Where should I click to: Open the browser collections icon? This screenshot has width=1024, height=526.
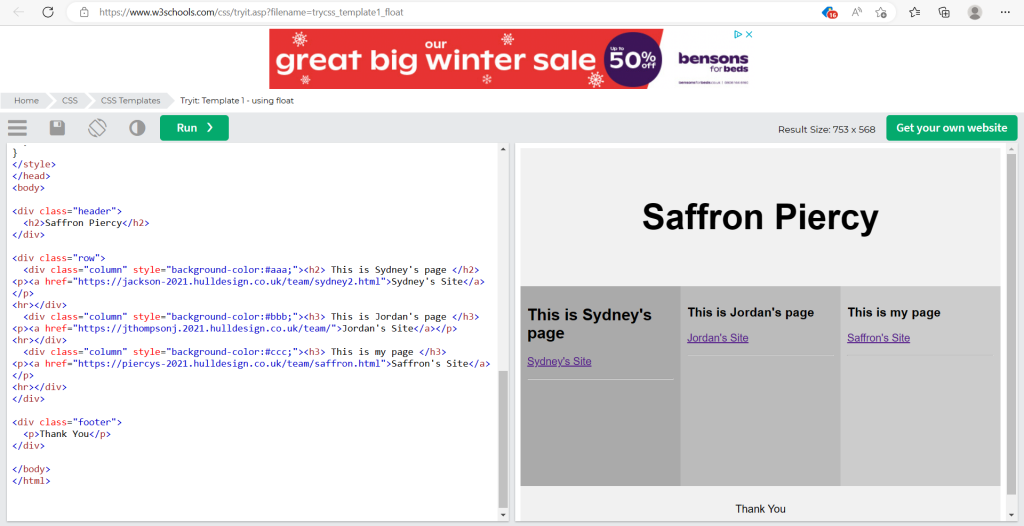pyautogui.click(x=944, y=12)
